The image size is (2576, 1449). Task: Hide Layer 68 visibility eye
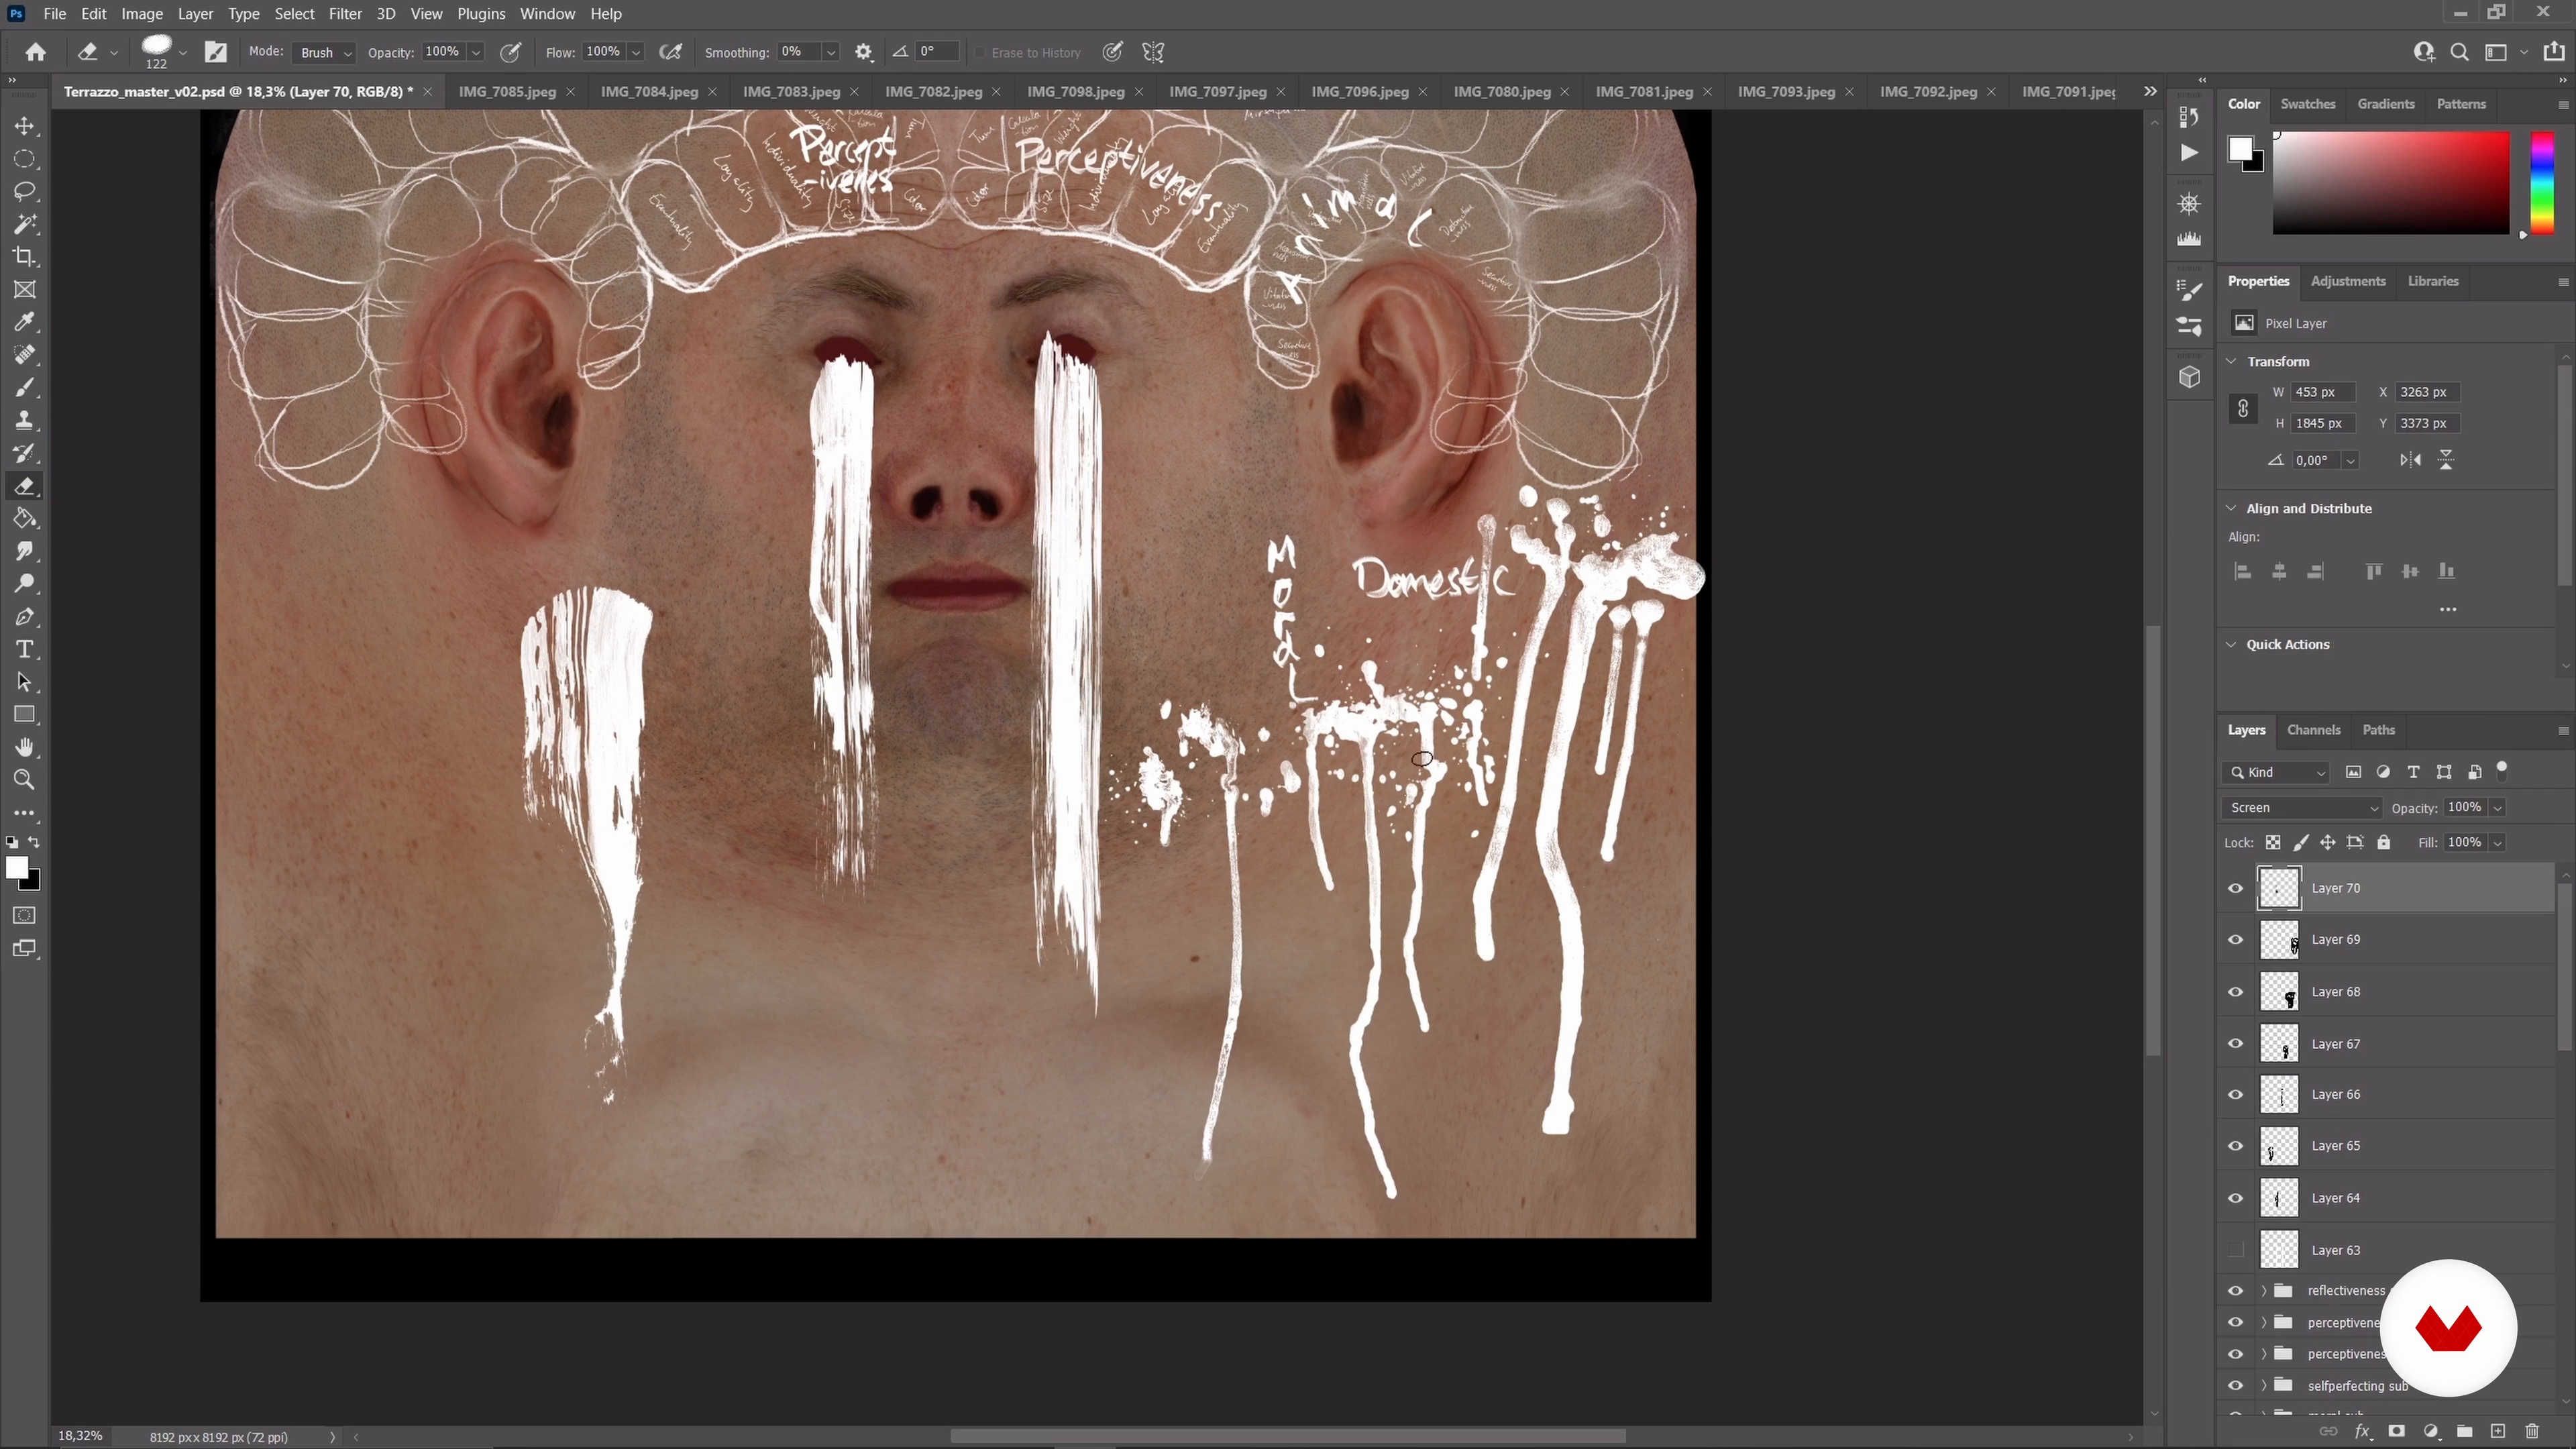click(2236, 992)
